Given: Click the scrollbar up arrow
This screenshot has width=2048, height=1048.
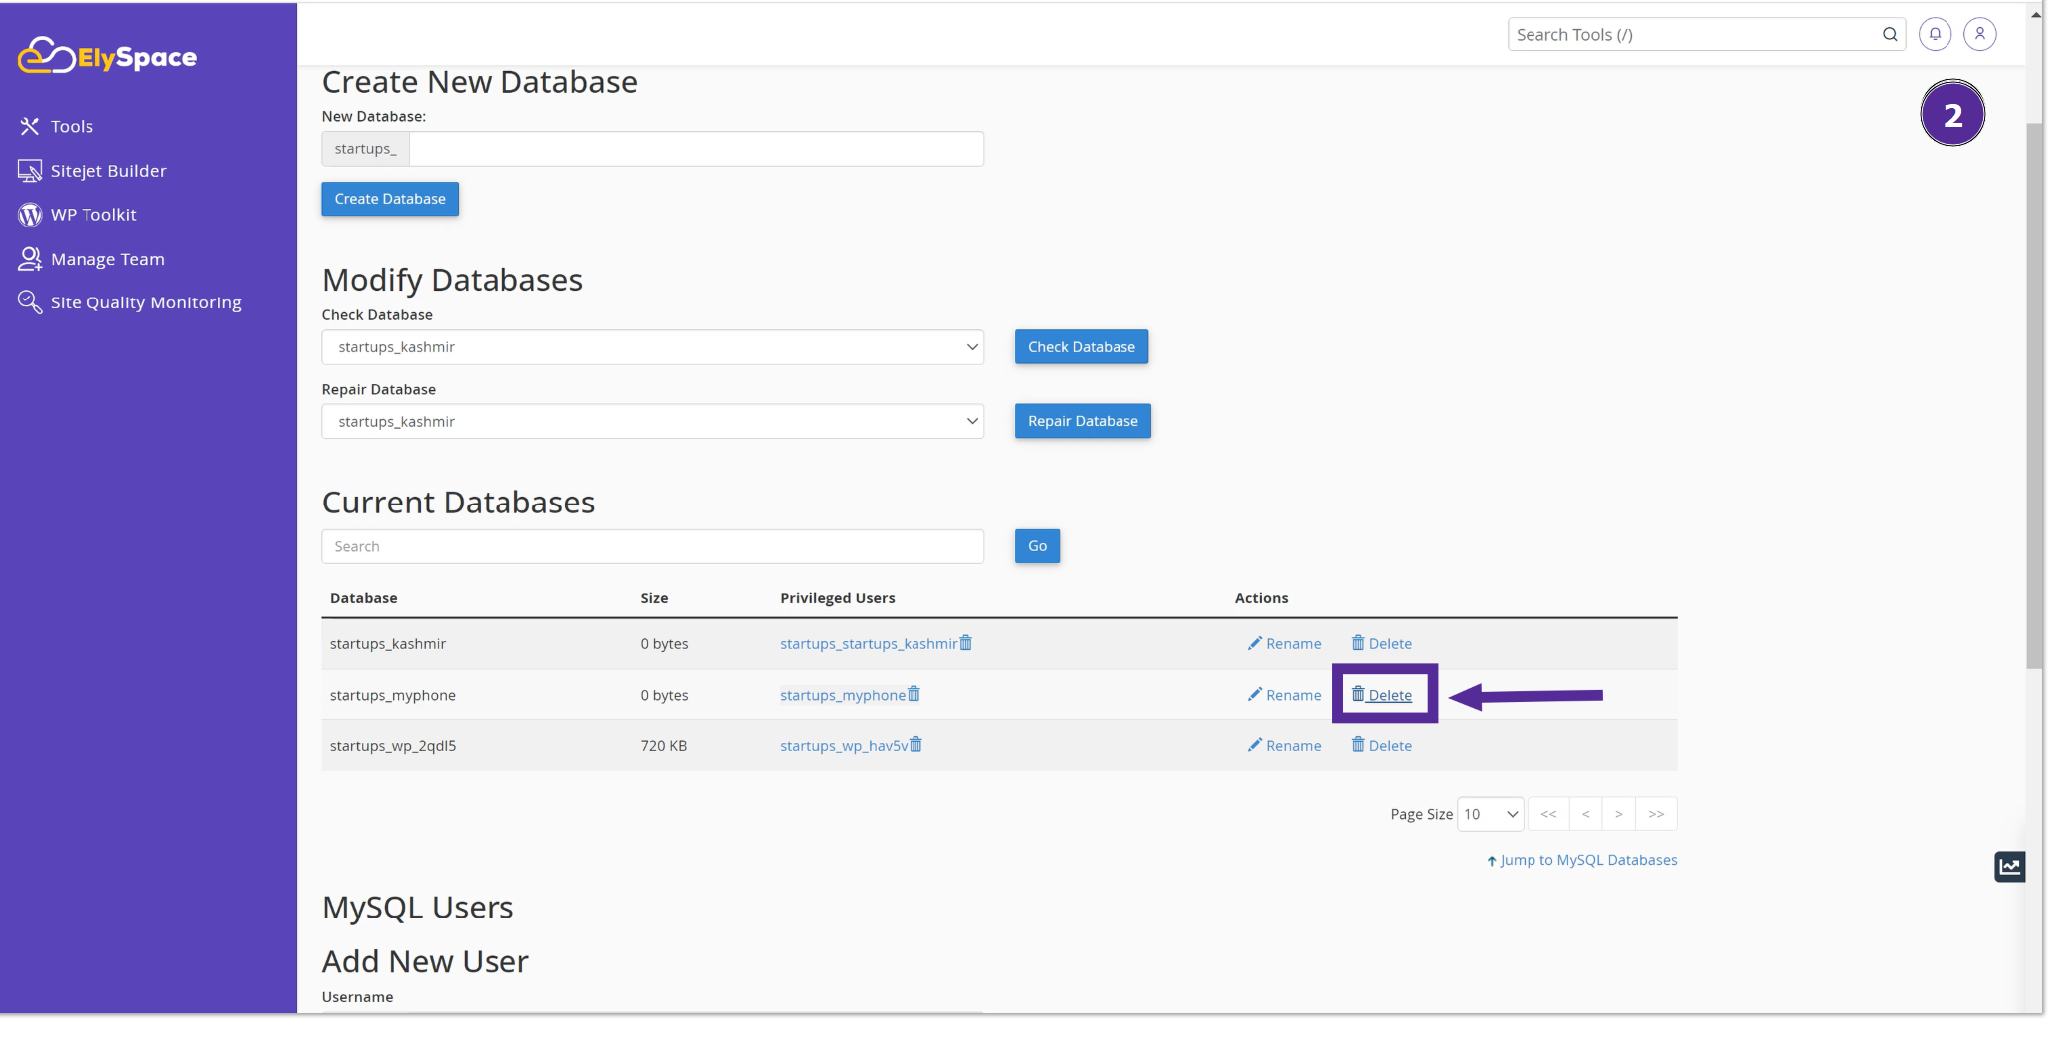Looking at the screenshot, I should point(2036,14).
